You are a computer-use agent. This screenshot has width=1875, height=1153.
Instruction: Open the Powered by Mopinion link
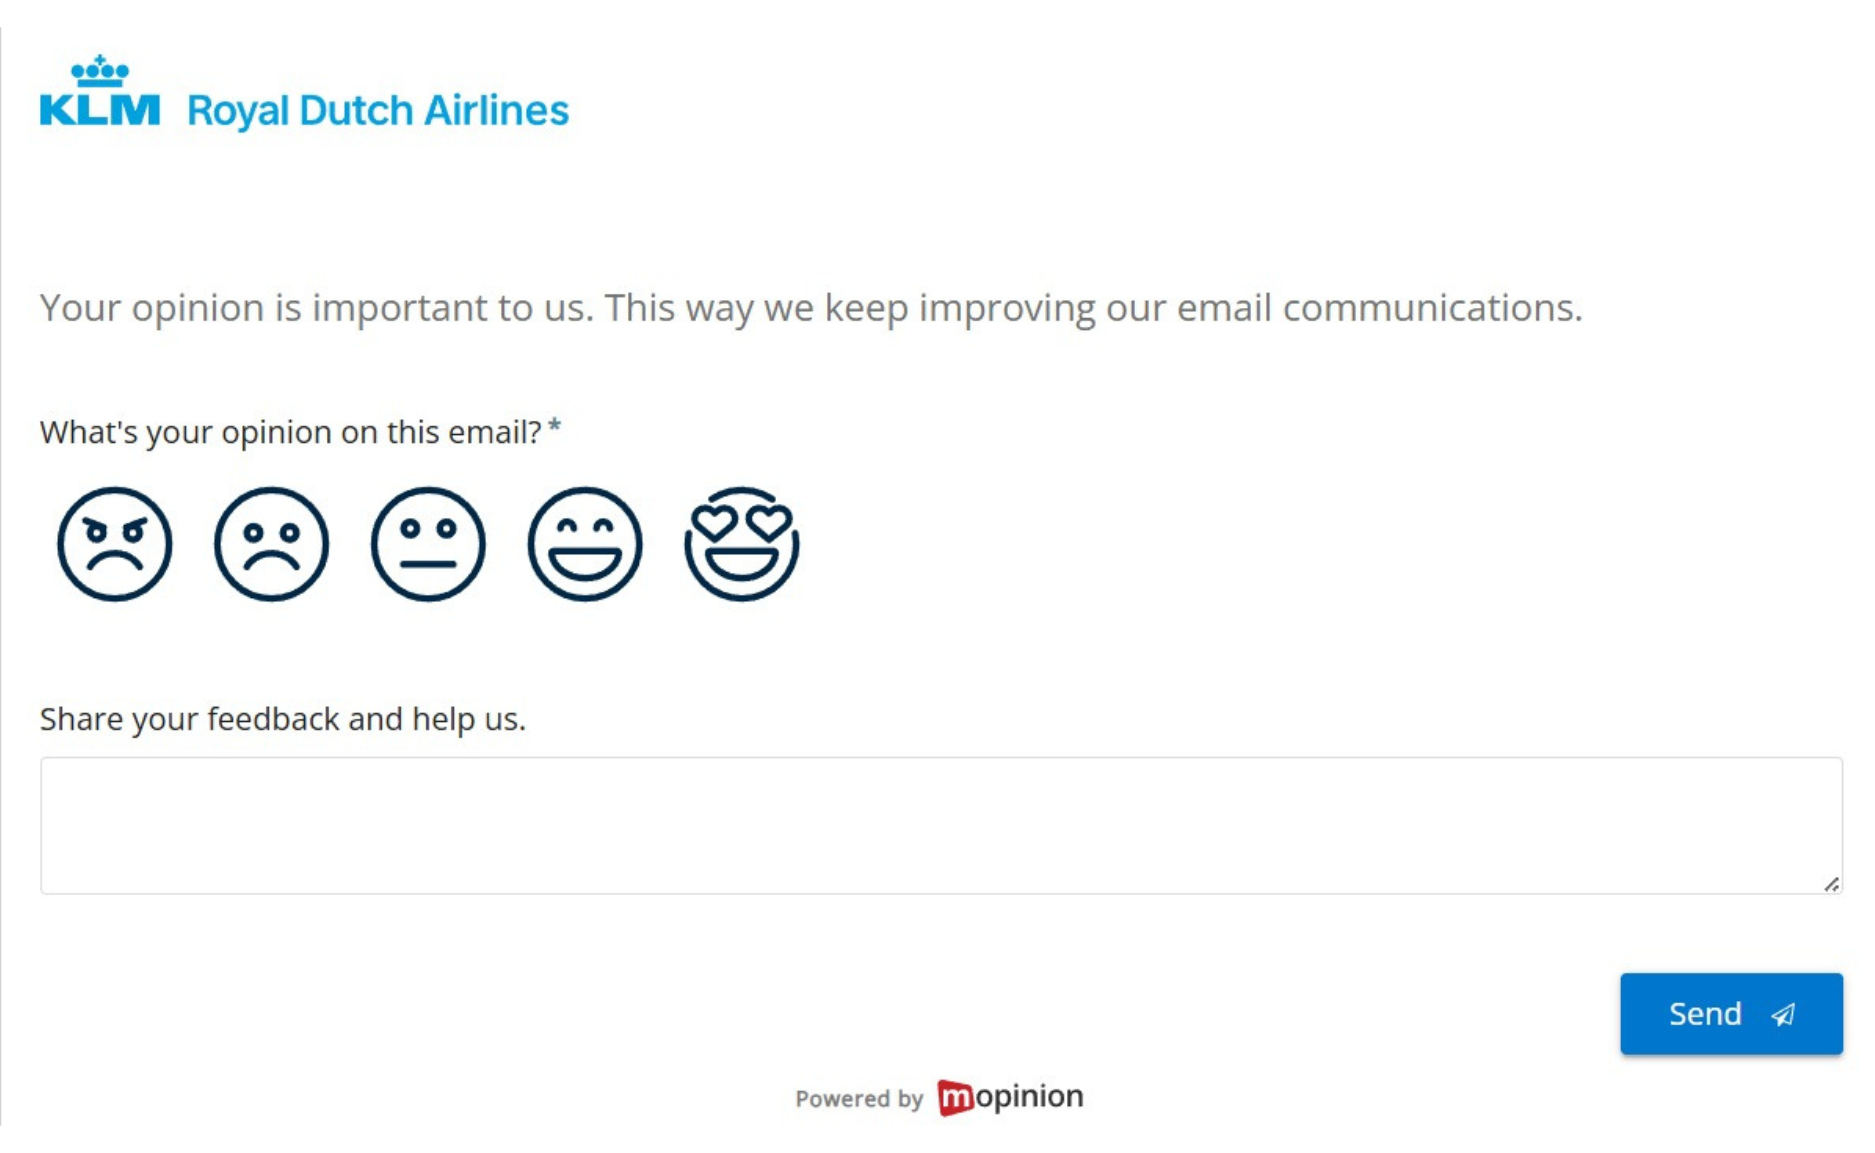pyautogui.click(x=937, y=1096)
